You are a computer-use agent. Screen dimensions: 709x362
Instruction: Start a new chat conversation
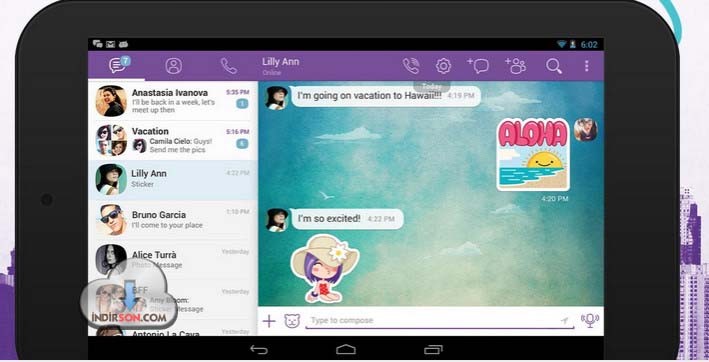(478, 66)
